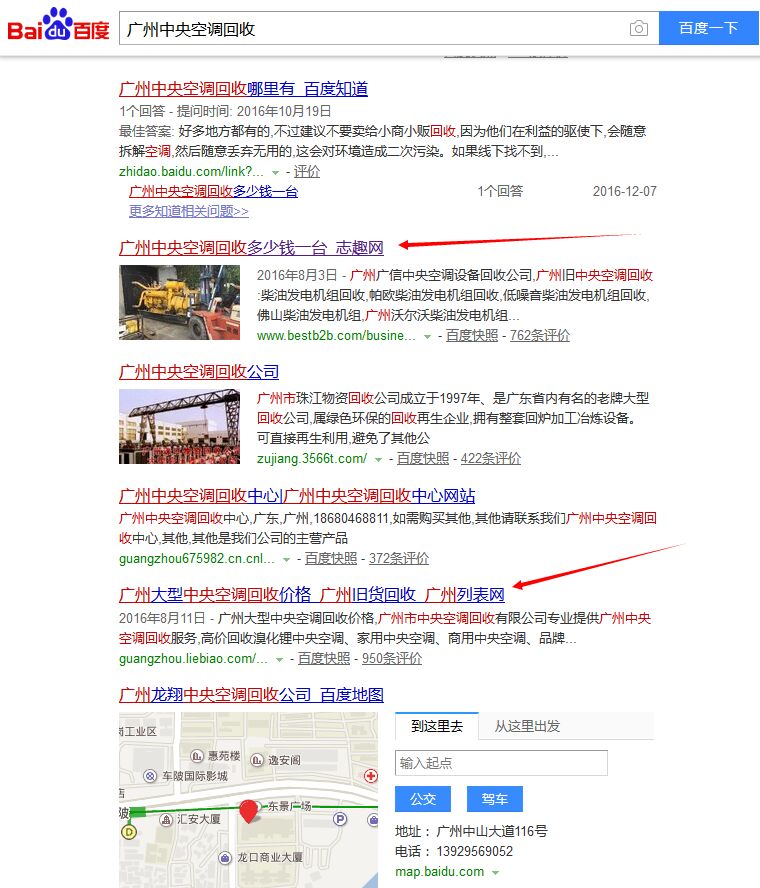Click 评价 link under zhidao result

click(x=307, y=172)
